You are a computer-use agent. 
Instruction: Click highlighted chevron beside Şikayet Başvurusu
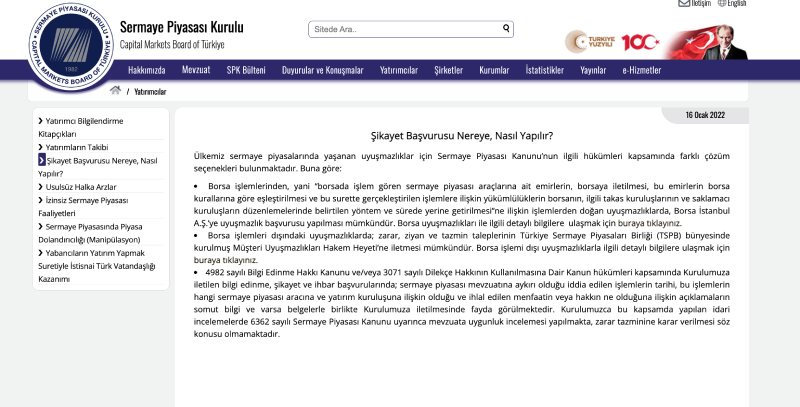point(42,160)
